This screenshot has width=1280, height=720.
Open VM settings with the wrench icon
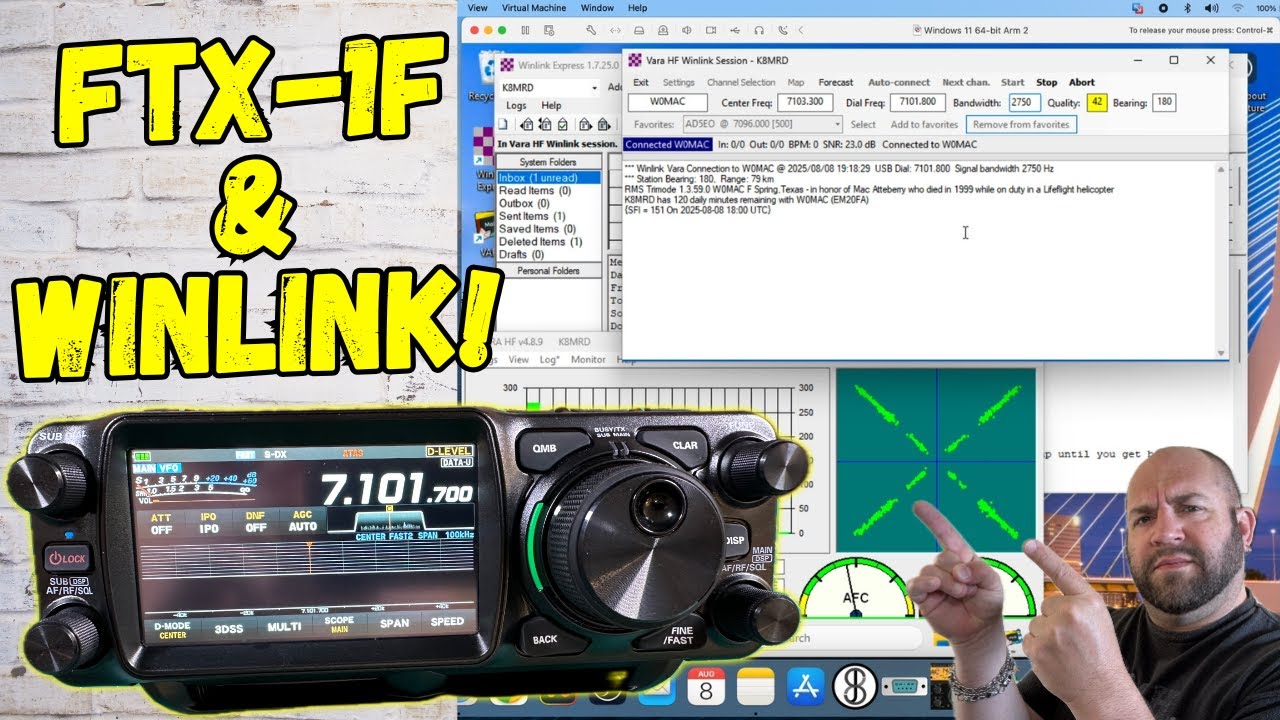[591, 30]
